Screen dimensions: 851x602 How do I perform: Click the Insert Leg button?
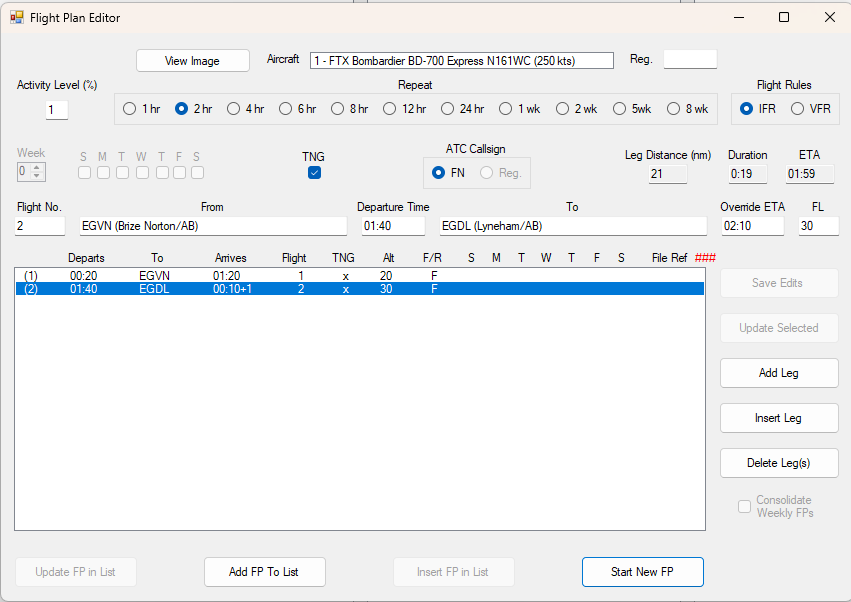pyautogui.click(x=779, y=417)
